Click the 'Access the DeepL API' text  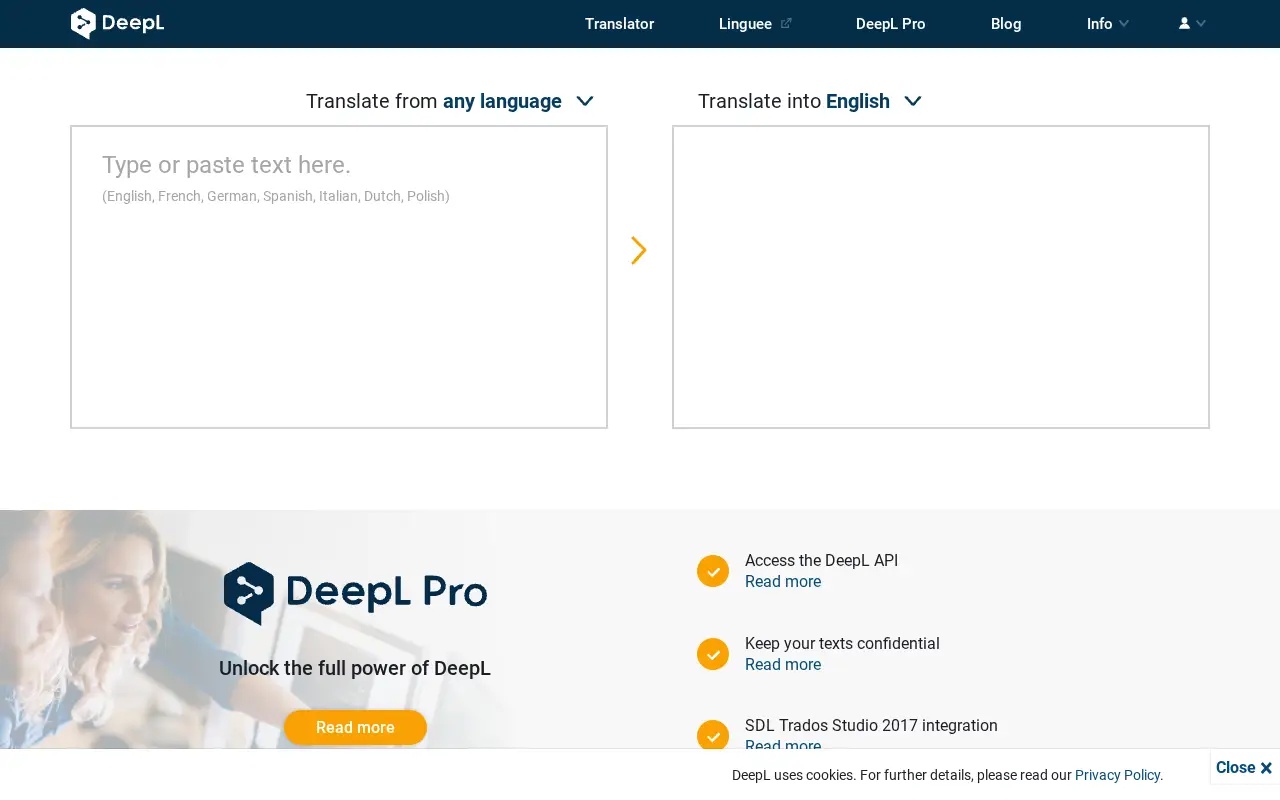click(821, 561)
